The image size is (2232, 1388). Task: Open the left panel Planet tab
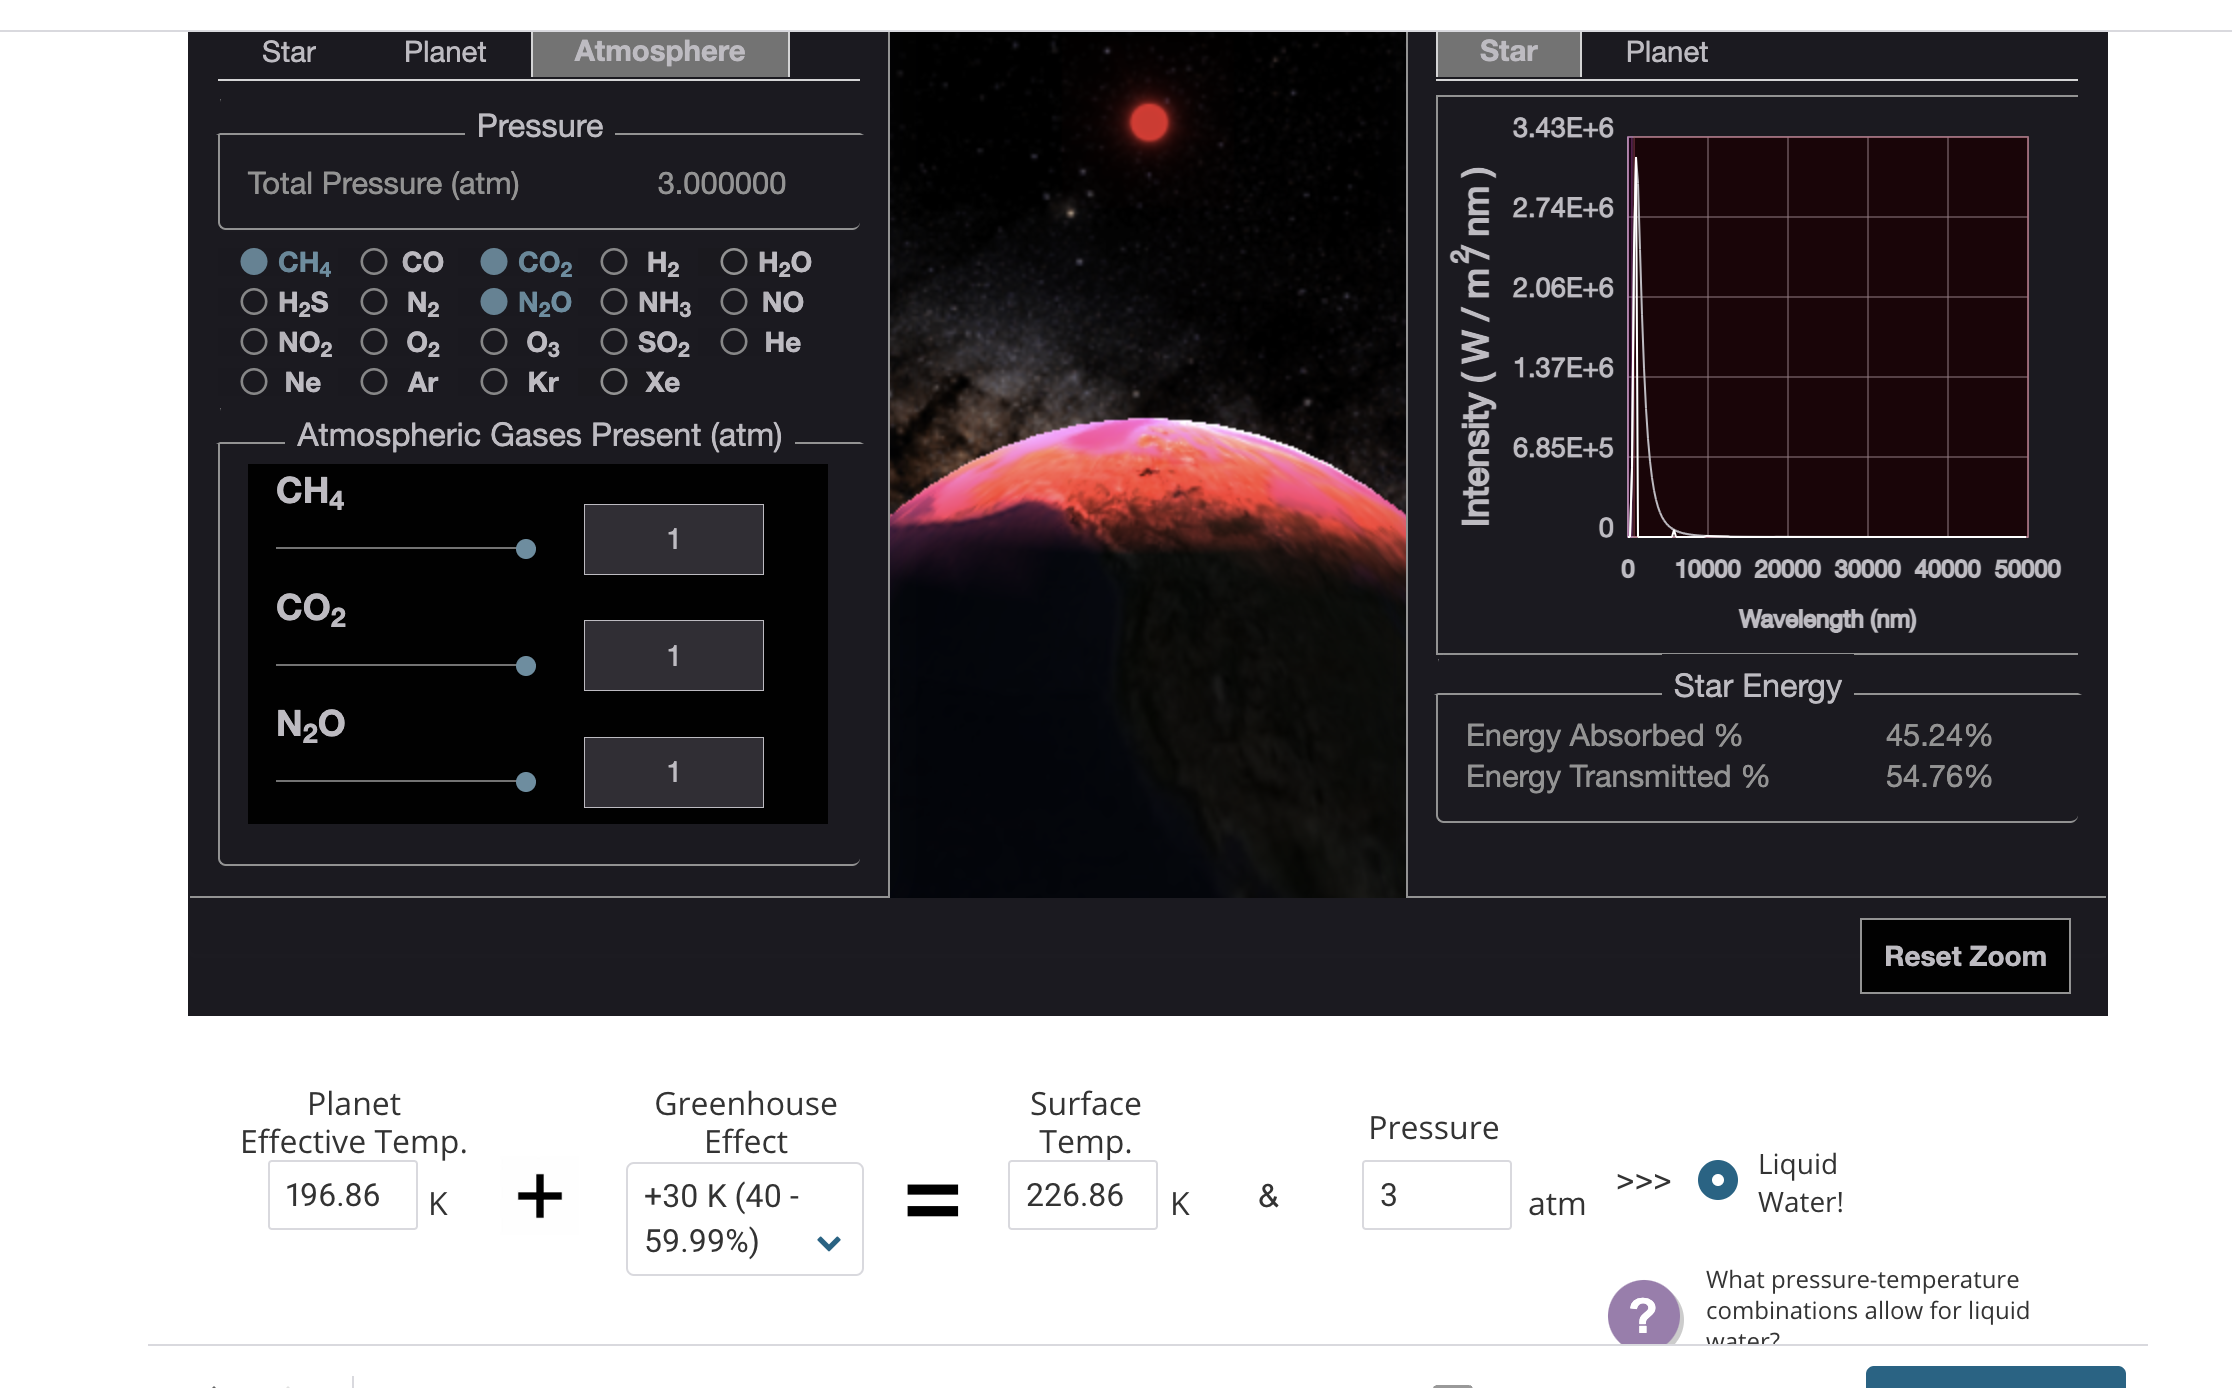click(444, 52)
